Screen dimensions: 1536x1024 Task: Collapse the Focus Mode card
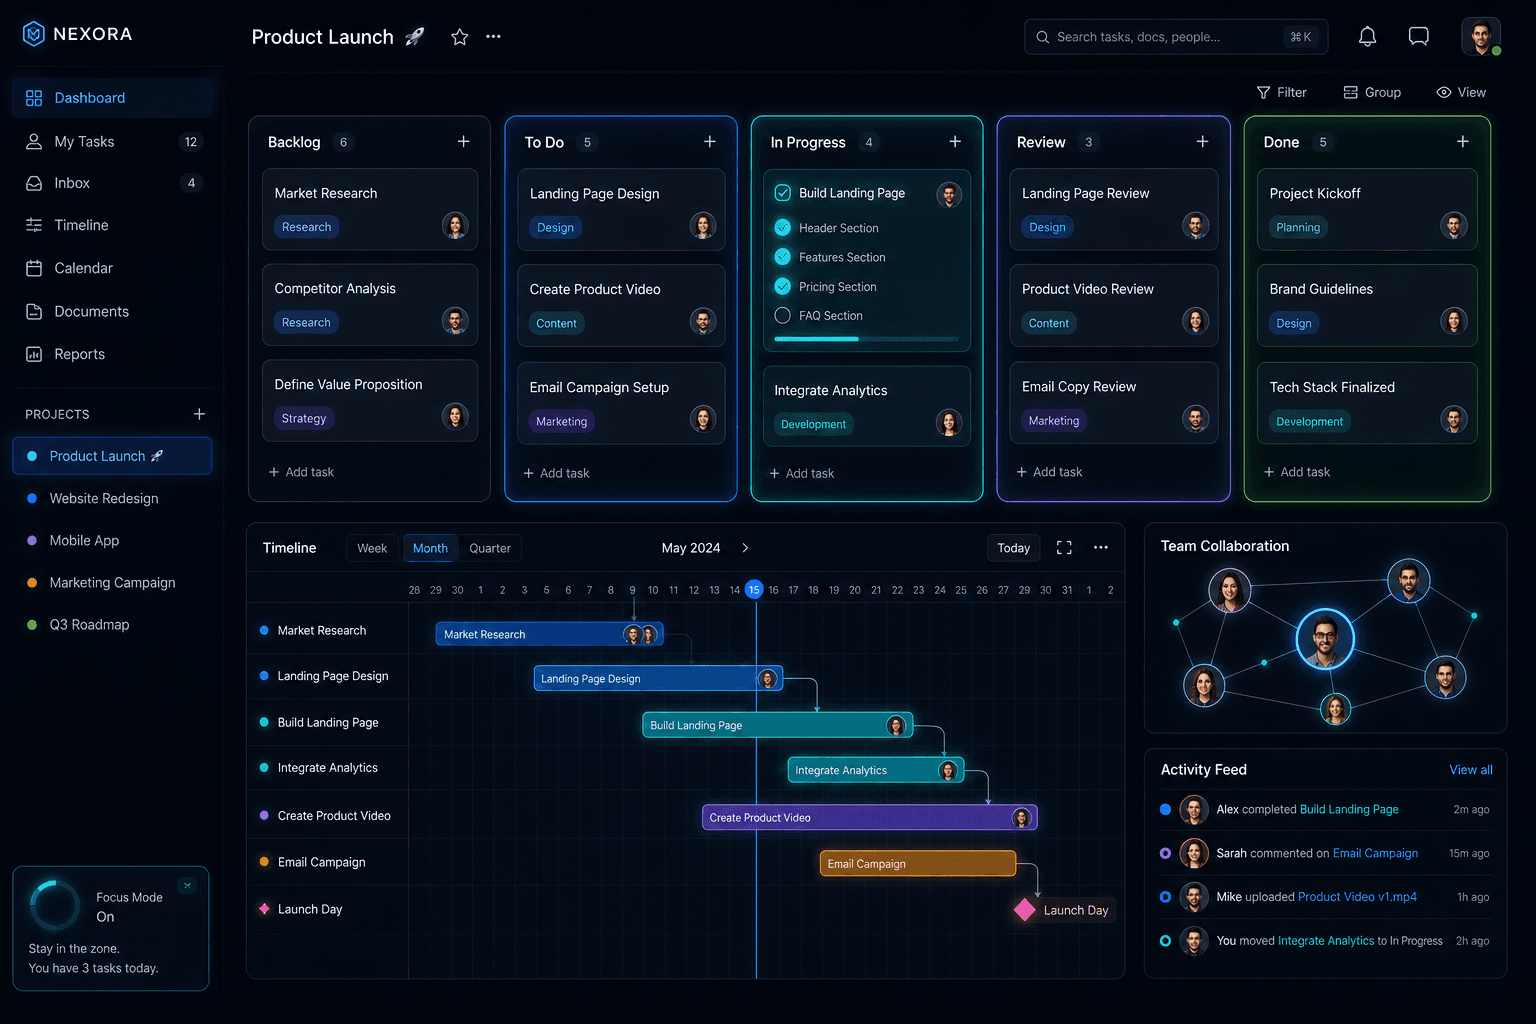(187, 886)
